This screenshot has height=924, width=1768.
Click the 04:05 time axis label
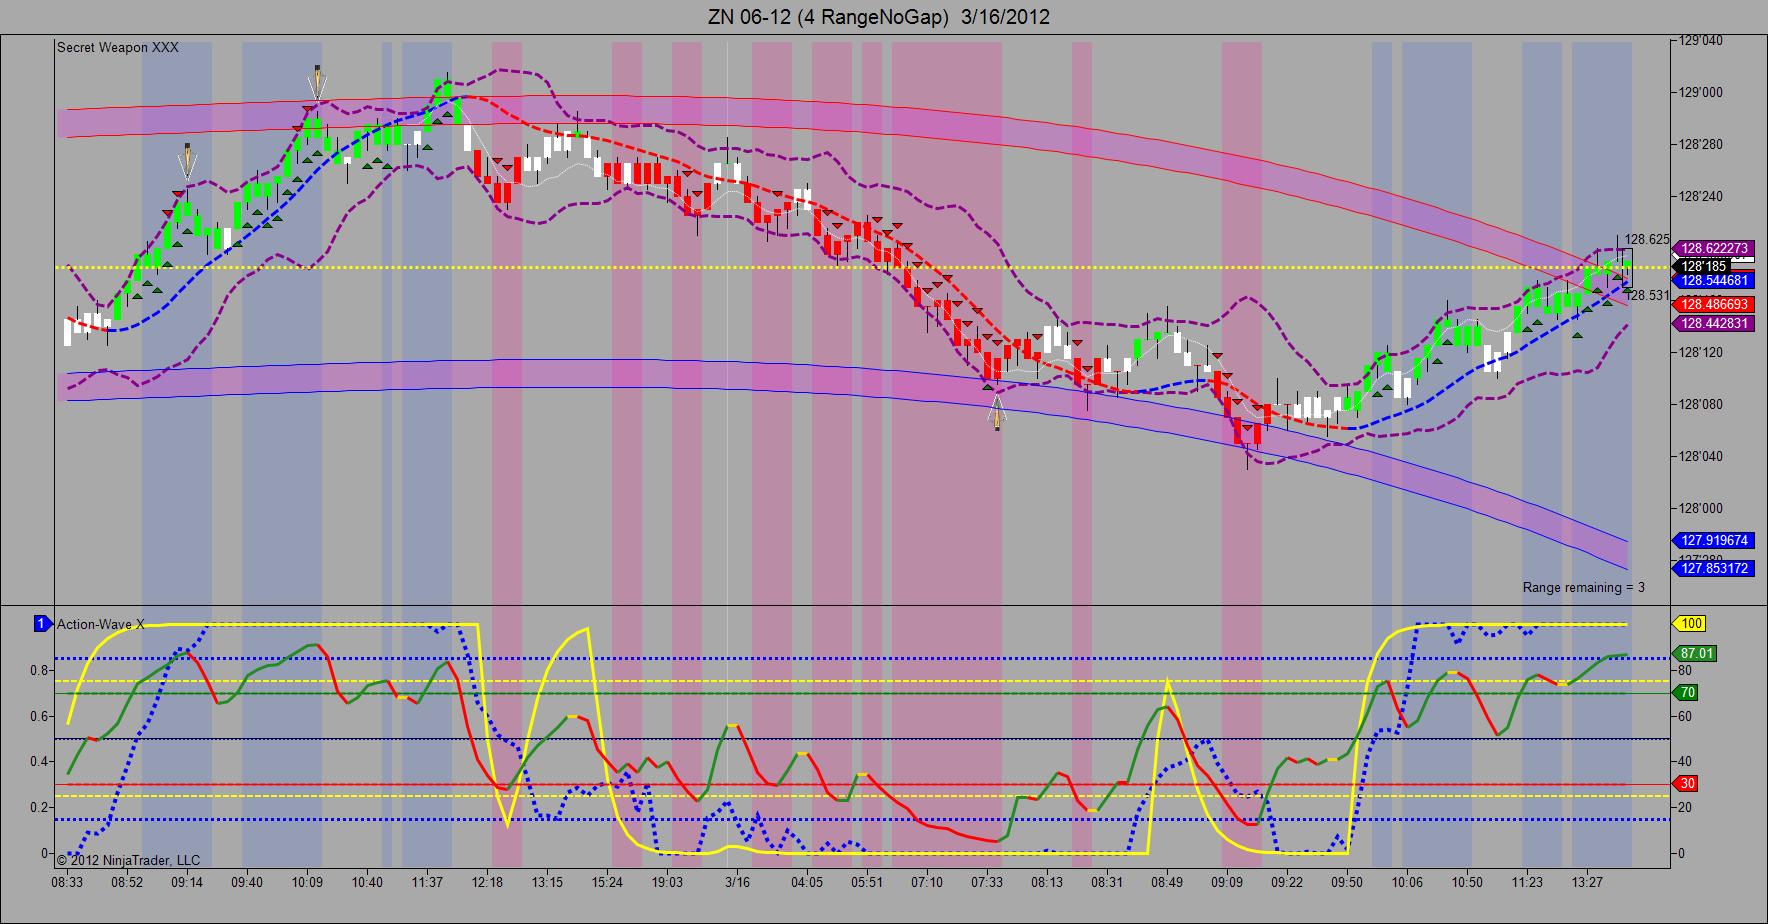(x=807, y=883)
